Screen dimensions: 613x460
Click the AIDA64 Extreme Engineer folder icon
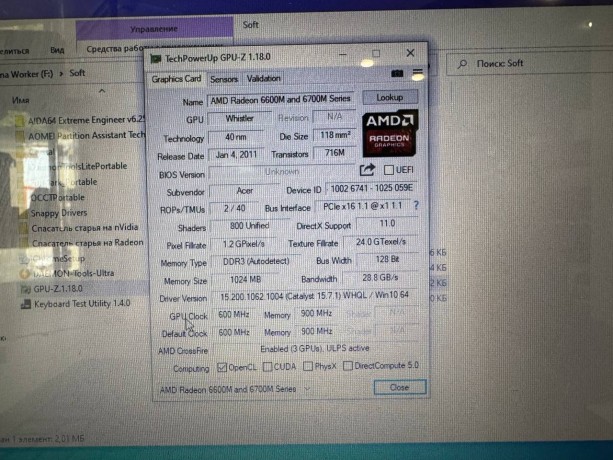pos(20,121)
